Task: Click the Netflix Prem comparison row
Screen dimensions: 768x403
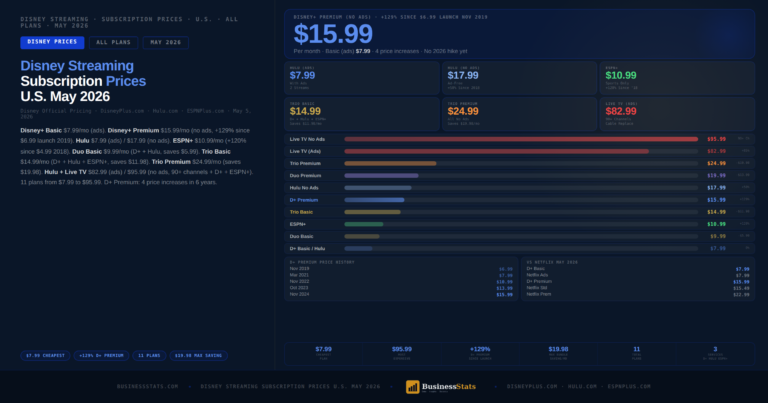Action: tap(638, 294)
